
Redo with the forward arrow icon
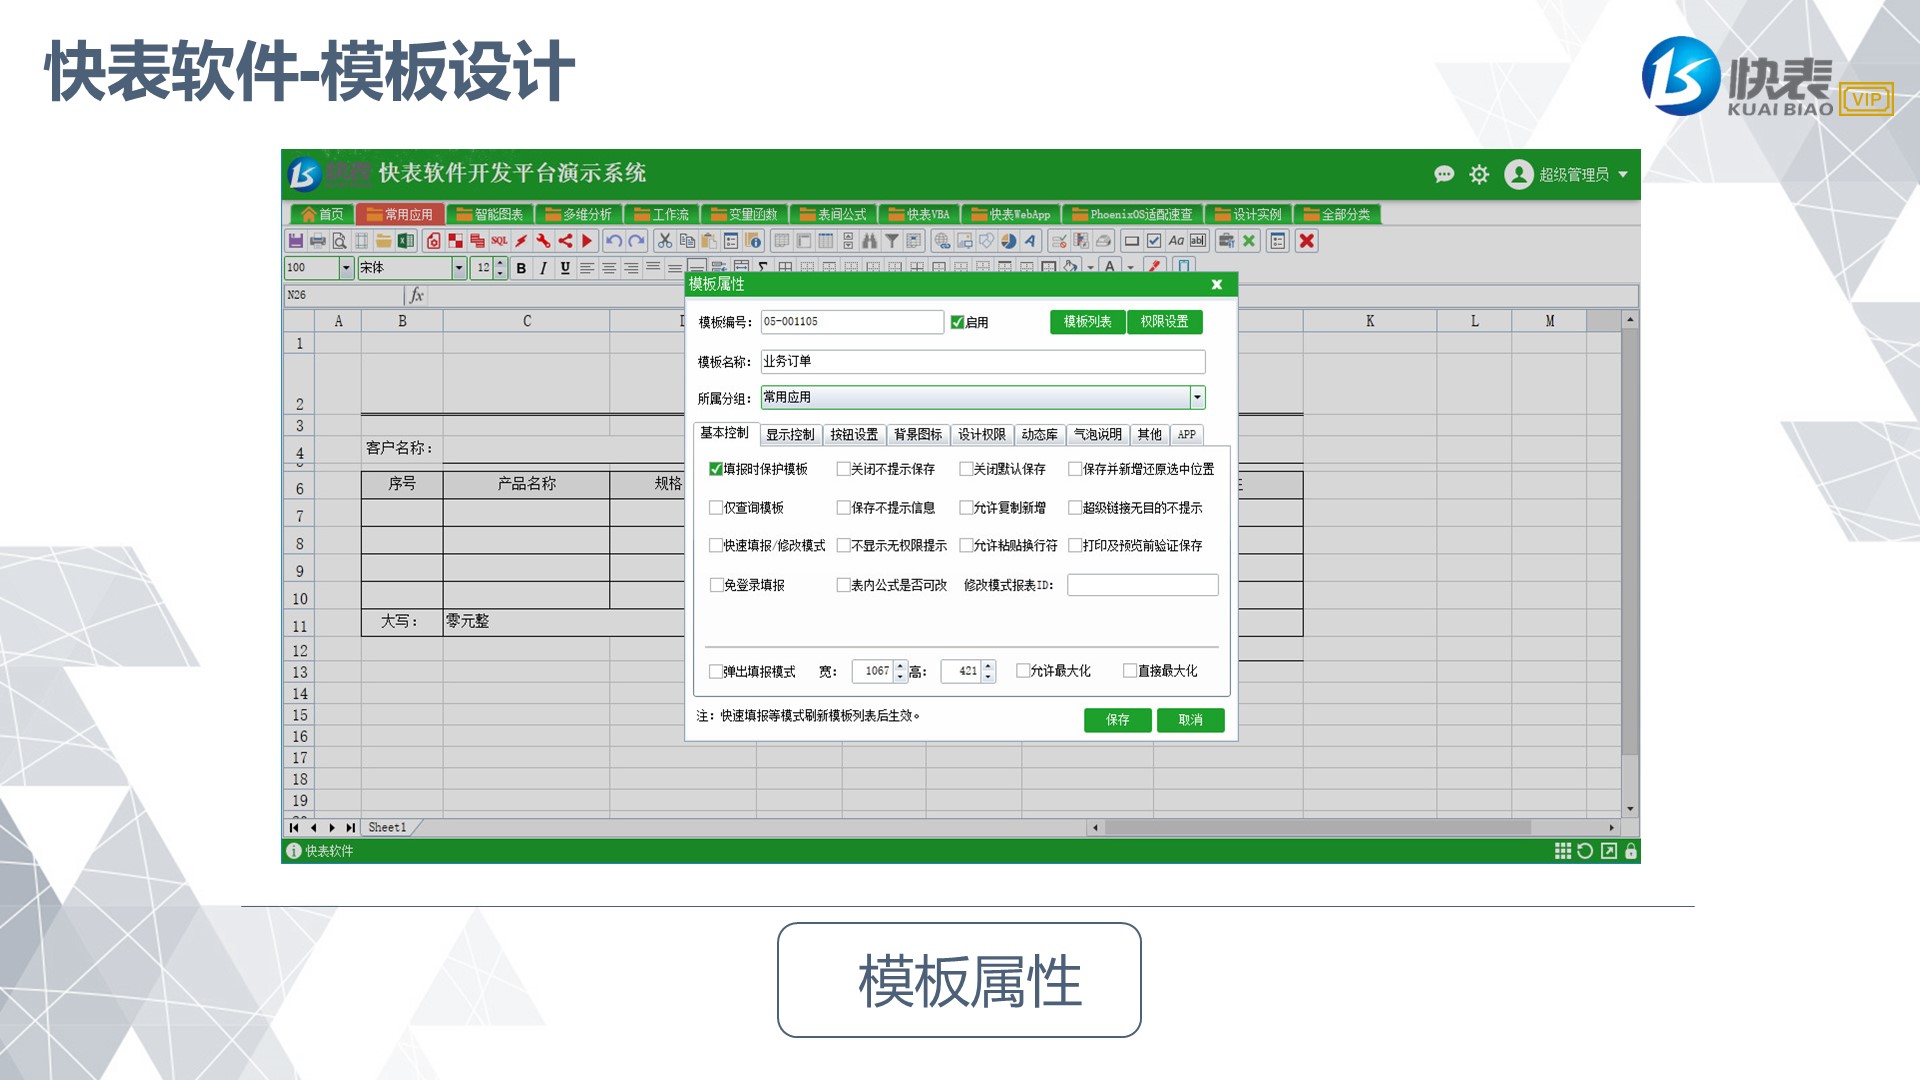tap(636, 241)
